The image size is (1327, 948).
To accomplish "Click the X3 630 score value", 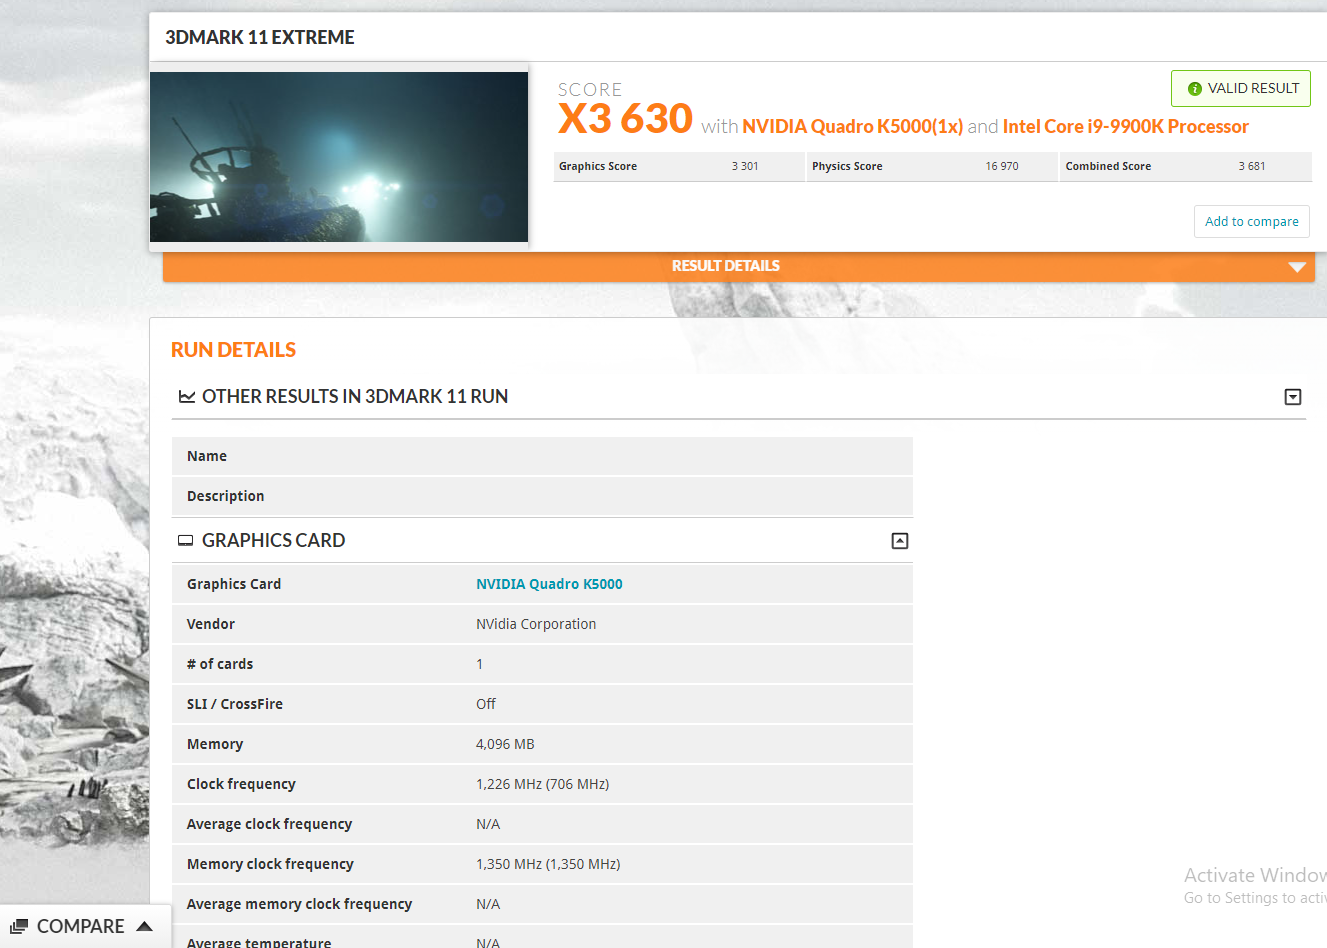I will pos(625,119).
